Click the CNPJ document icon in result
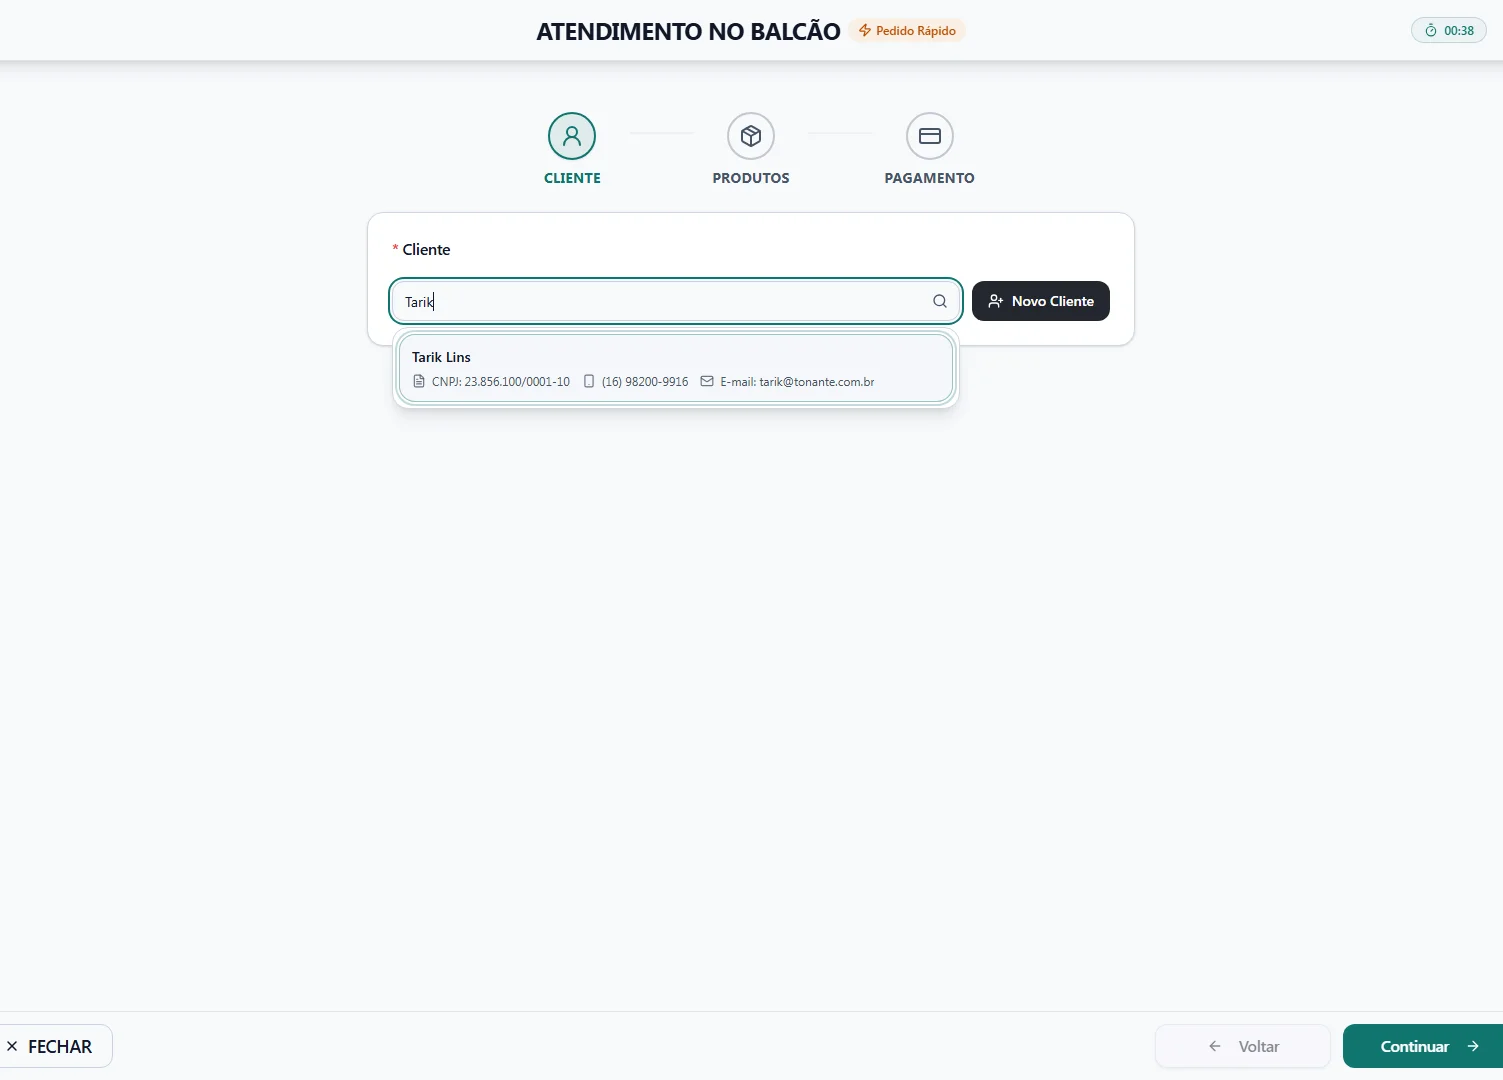The height and width of the screenshot is (1080, 1503). 419,382
